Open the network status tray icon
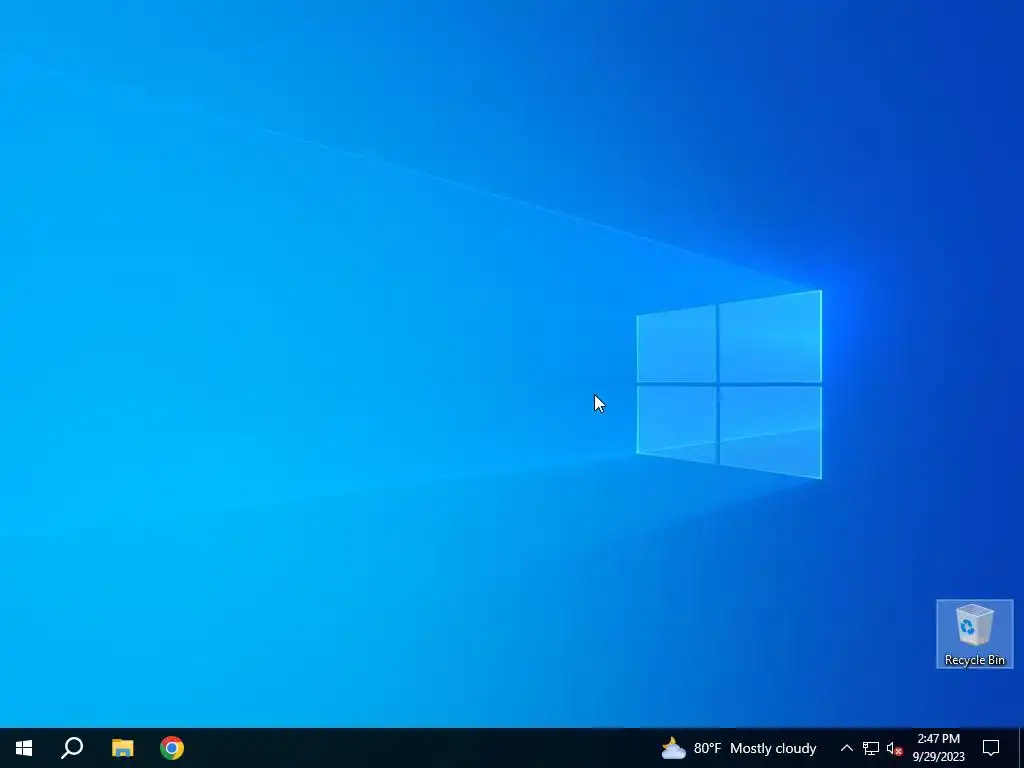 [x=871, y=748]
